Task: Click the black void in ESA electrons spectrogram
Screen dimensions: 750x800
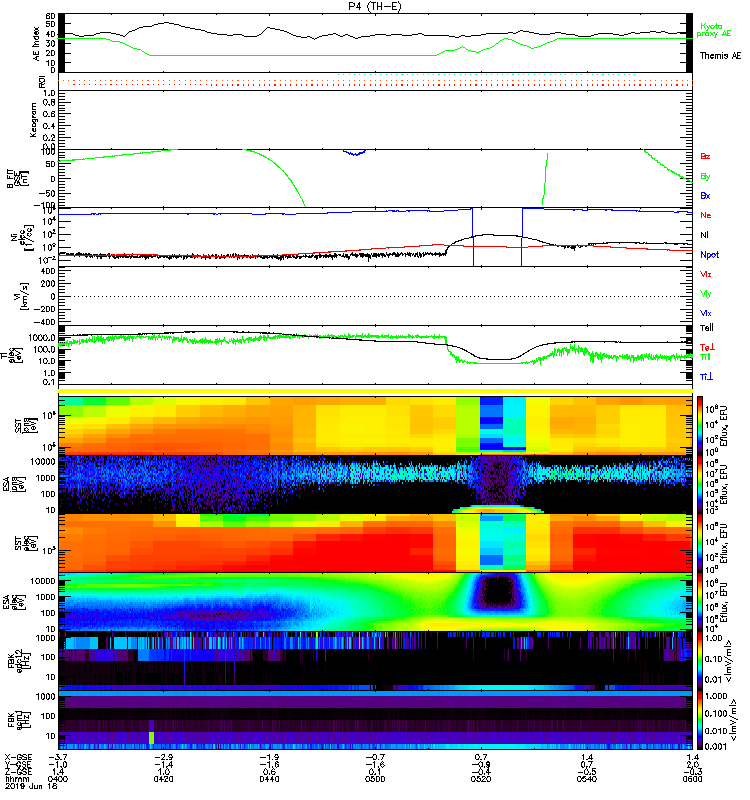Action: pos(498,593)
